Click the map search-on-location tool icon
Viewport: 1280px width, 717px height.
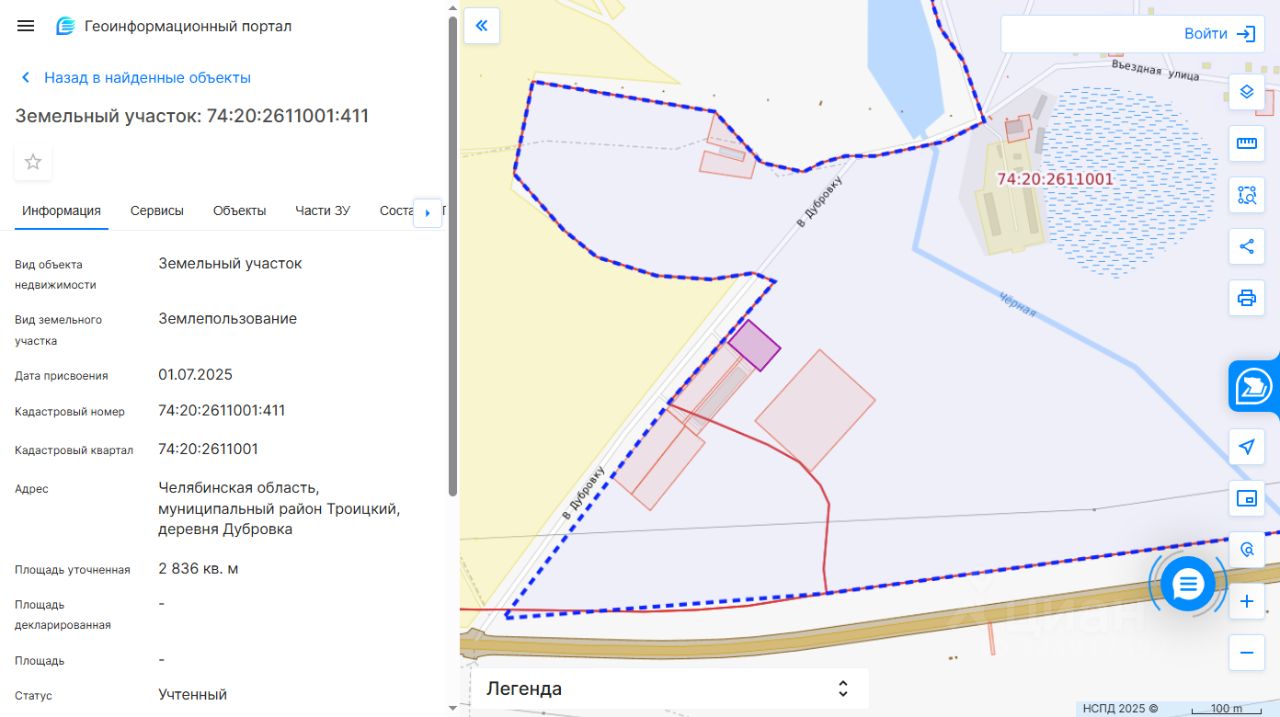pos(1246,550)
